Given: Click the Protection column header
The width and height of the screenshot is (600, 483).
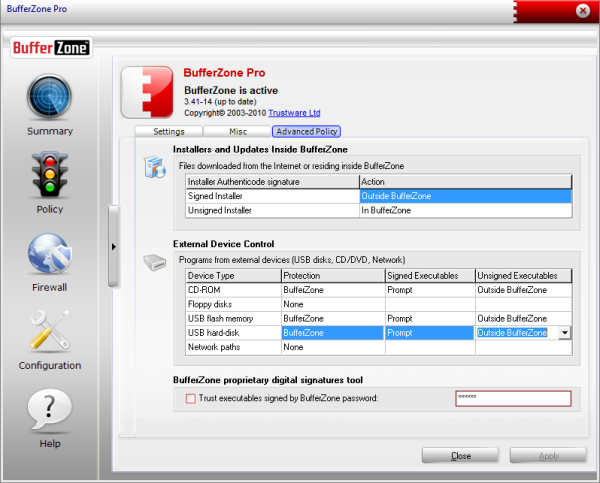Looking at the screenshot, I should [x=333, y=276].
